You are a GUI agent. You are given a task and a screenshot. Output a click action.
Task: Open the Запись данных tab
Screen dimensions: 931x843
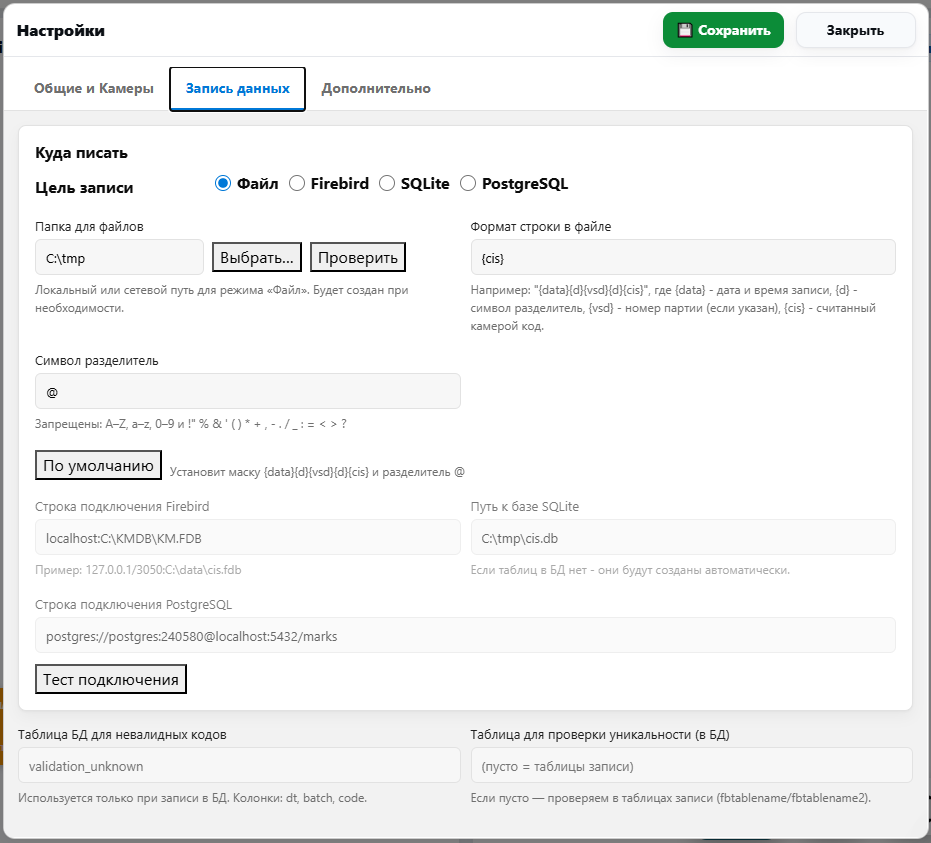click(x=237, y=88)
